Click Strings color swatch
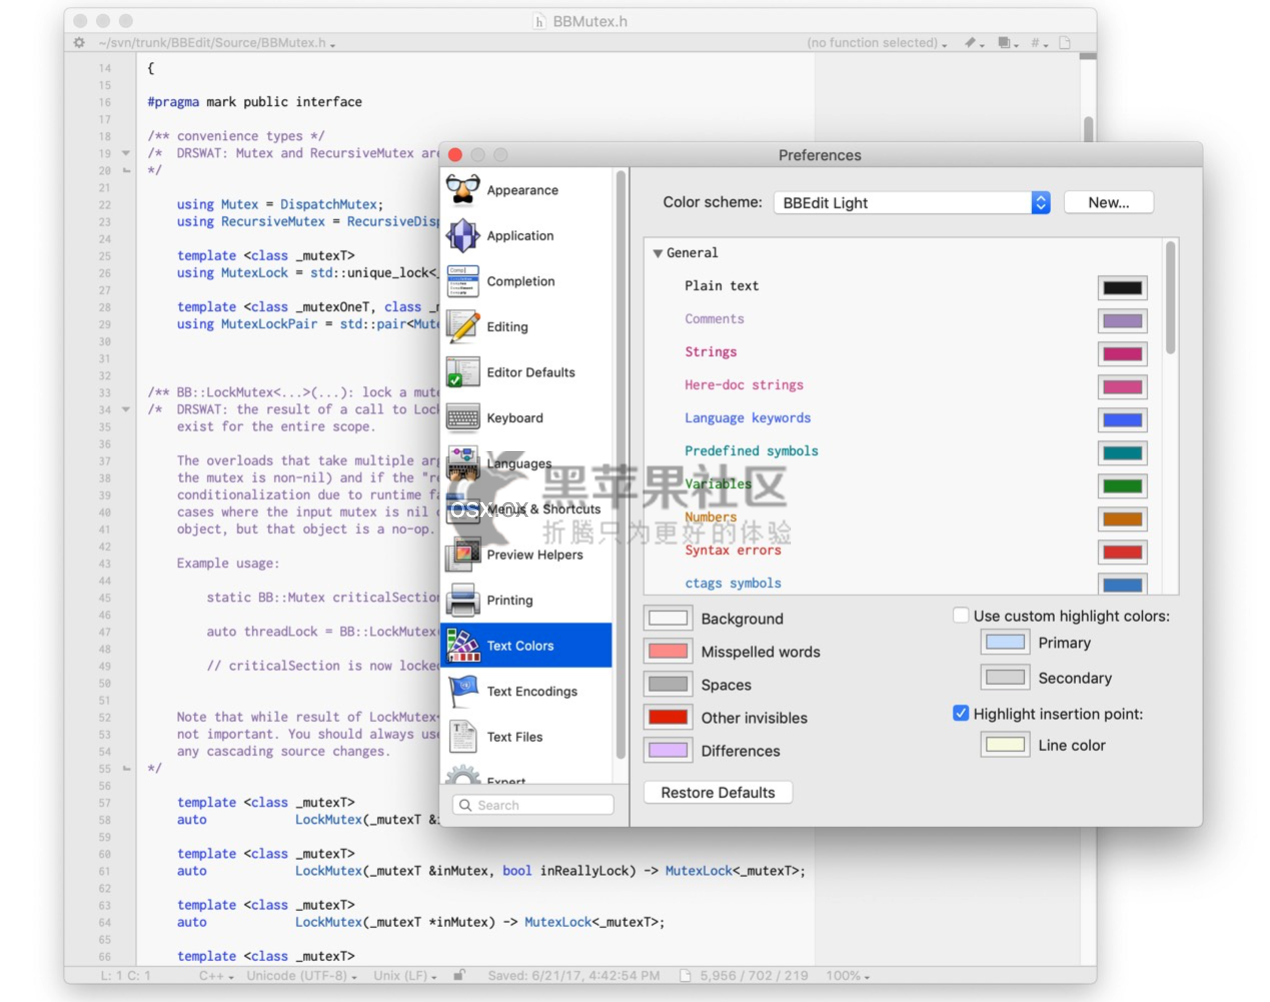Image resolution: width=1270 pixels, height=1002 pixels. [1122, 354]
